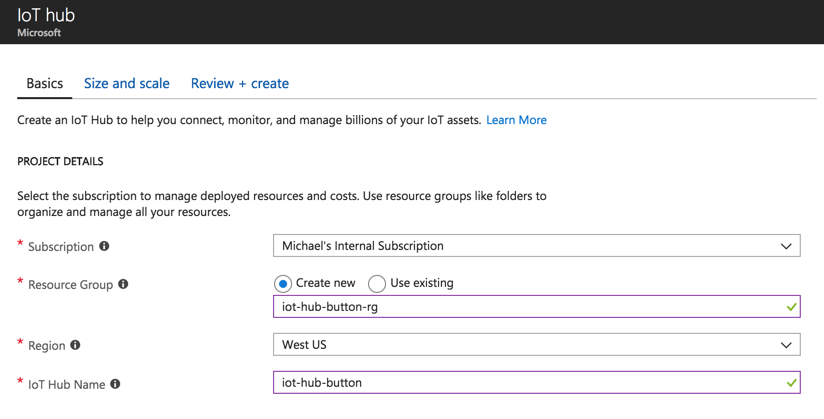This screenshot has height=419, width=824.
Task: Click the Resource Group info icon
Action: [x=123, y=284]
